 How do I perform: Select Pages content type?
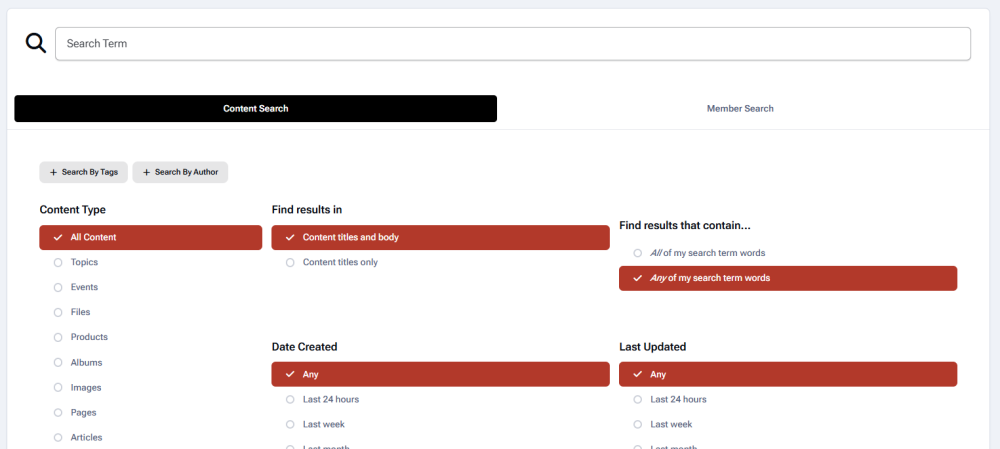[x=83, y=412]
